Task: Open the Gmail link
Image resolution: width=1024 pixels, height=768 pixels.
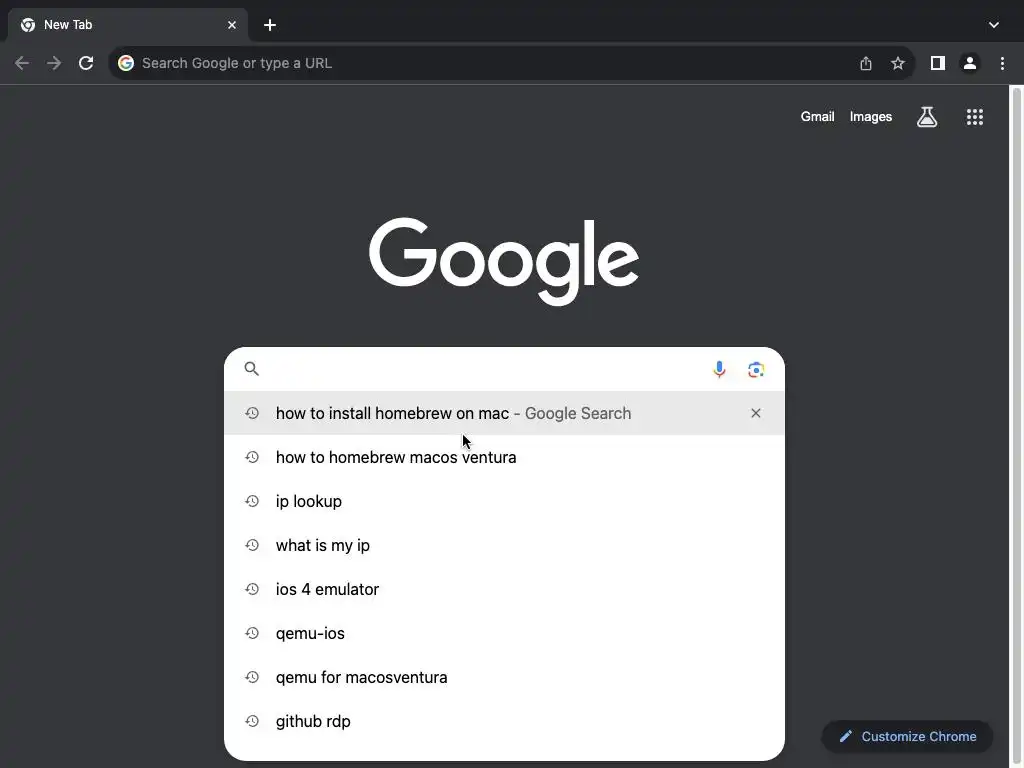Action: (x=818, y=117)
